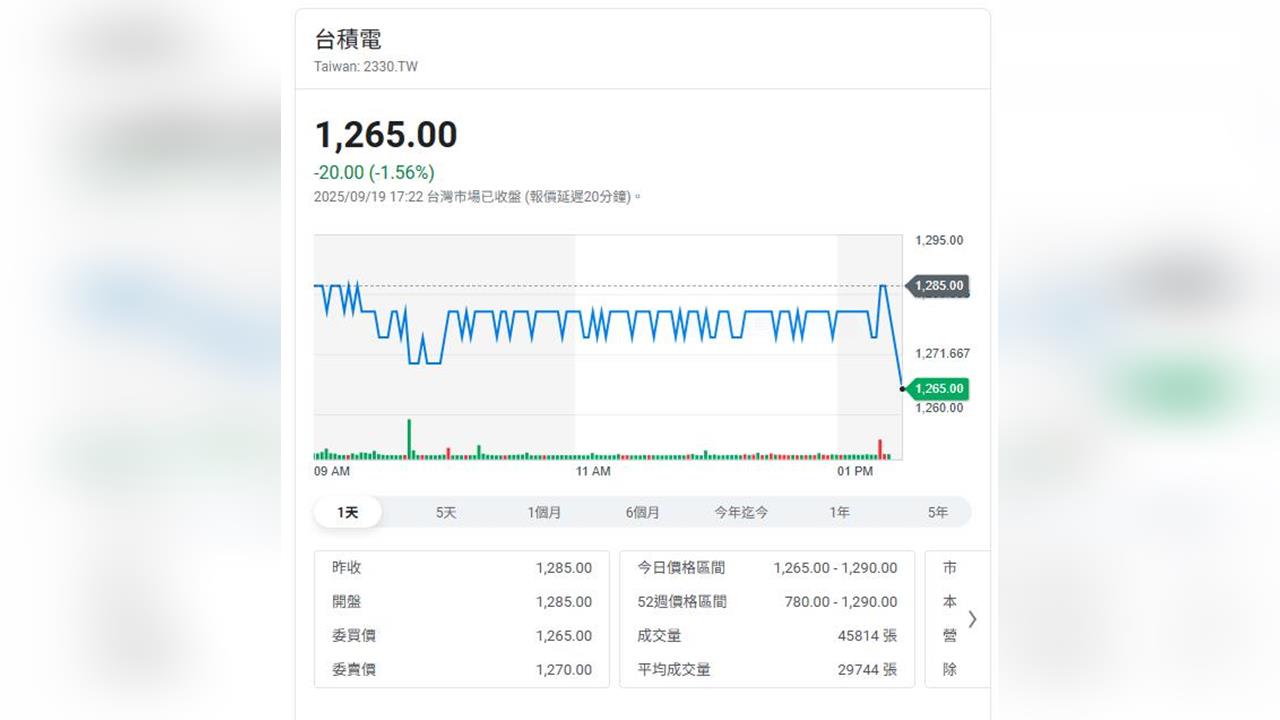Click the 1,295.00 y-axis label
The width and height of the screenshot is (1280, 720).
(x=939, y=240)
